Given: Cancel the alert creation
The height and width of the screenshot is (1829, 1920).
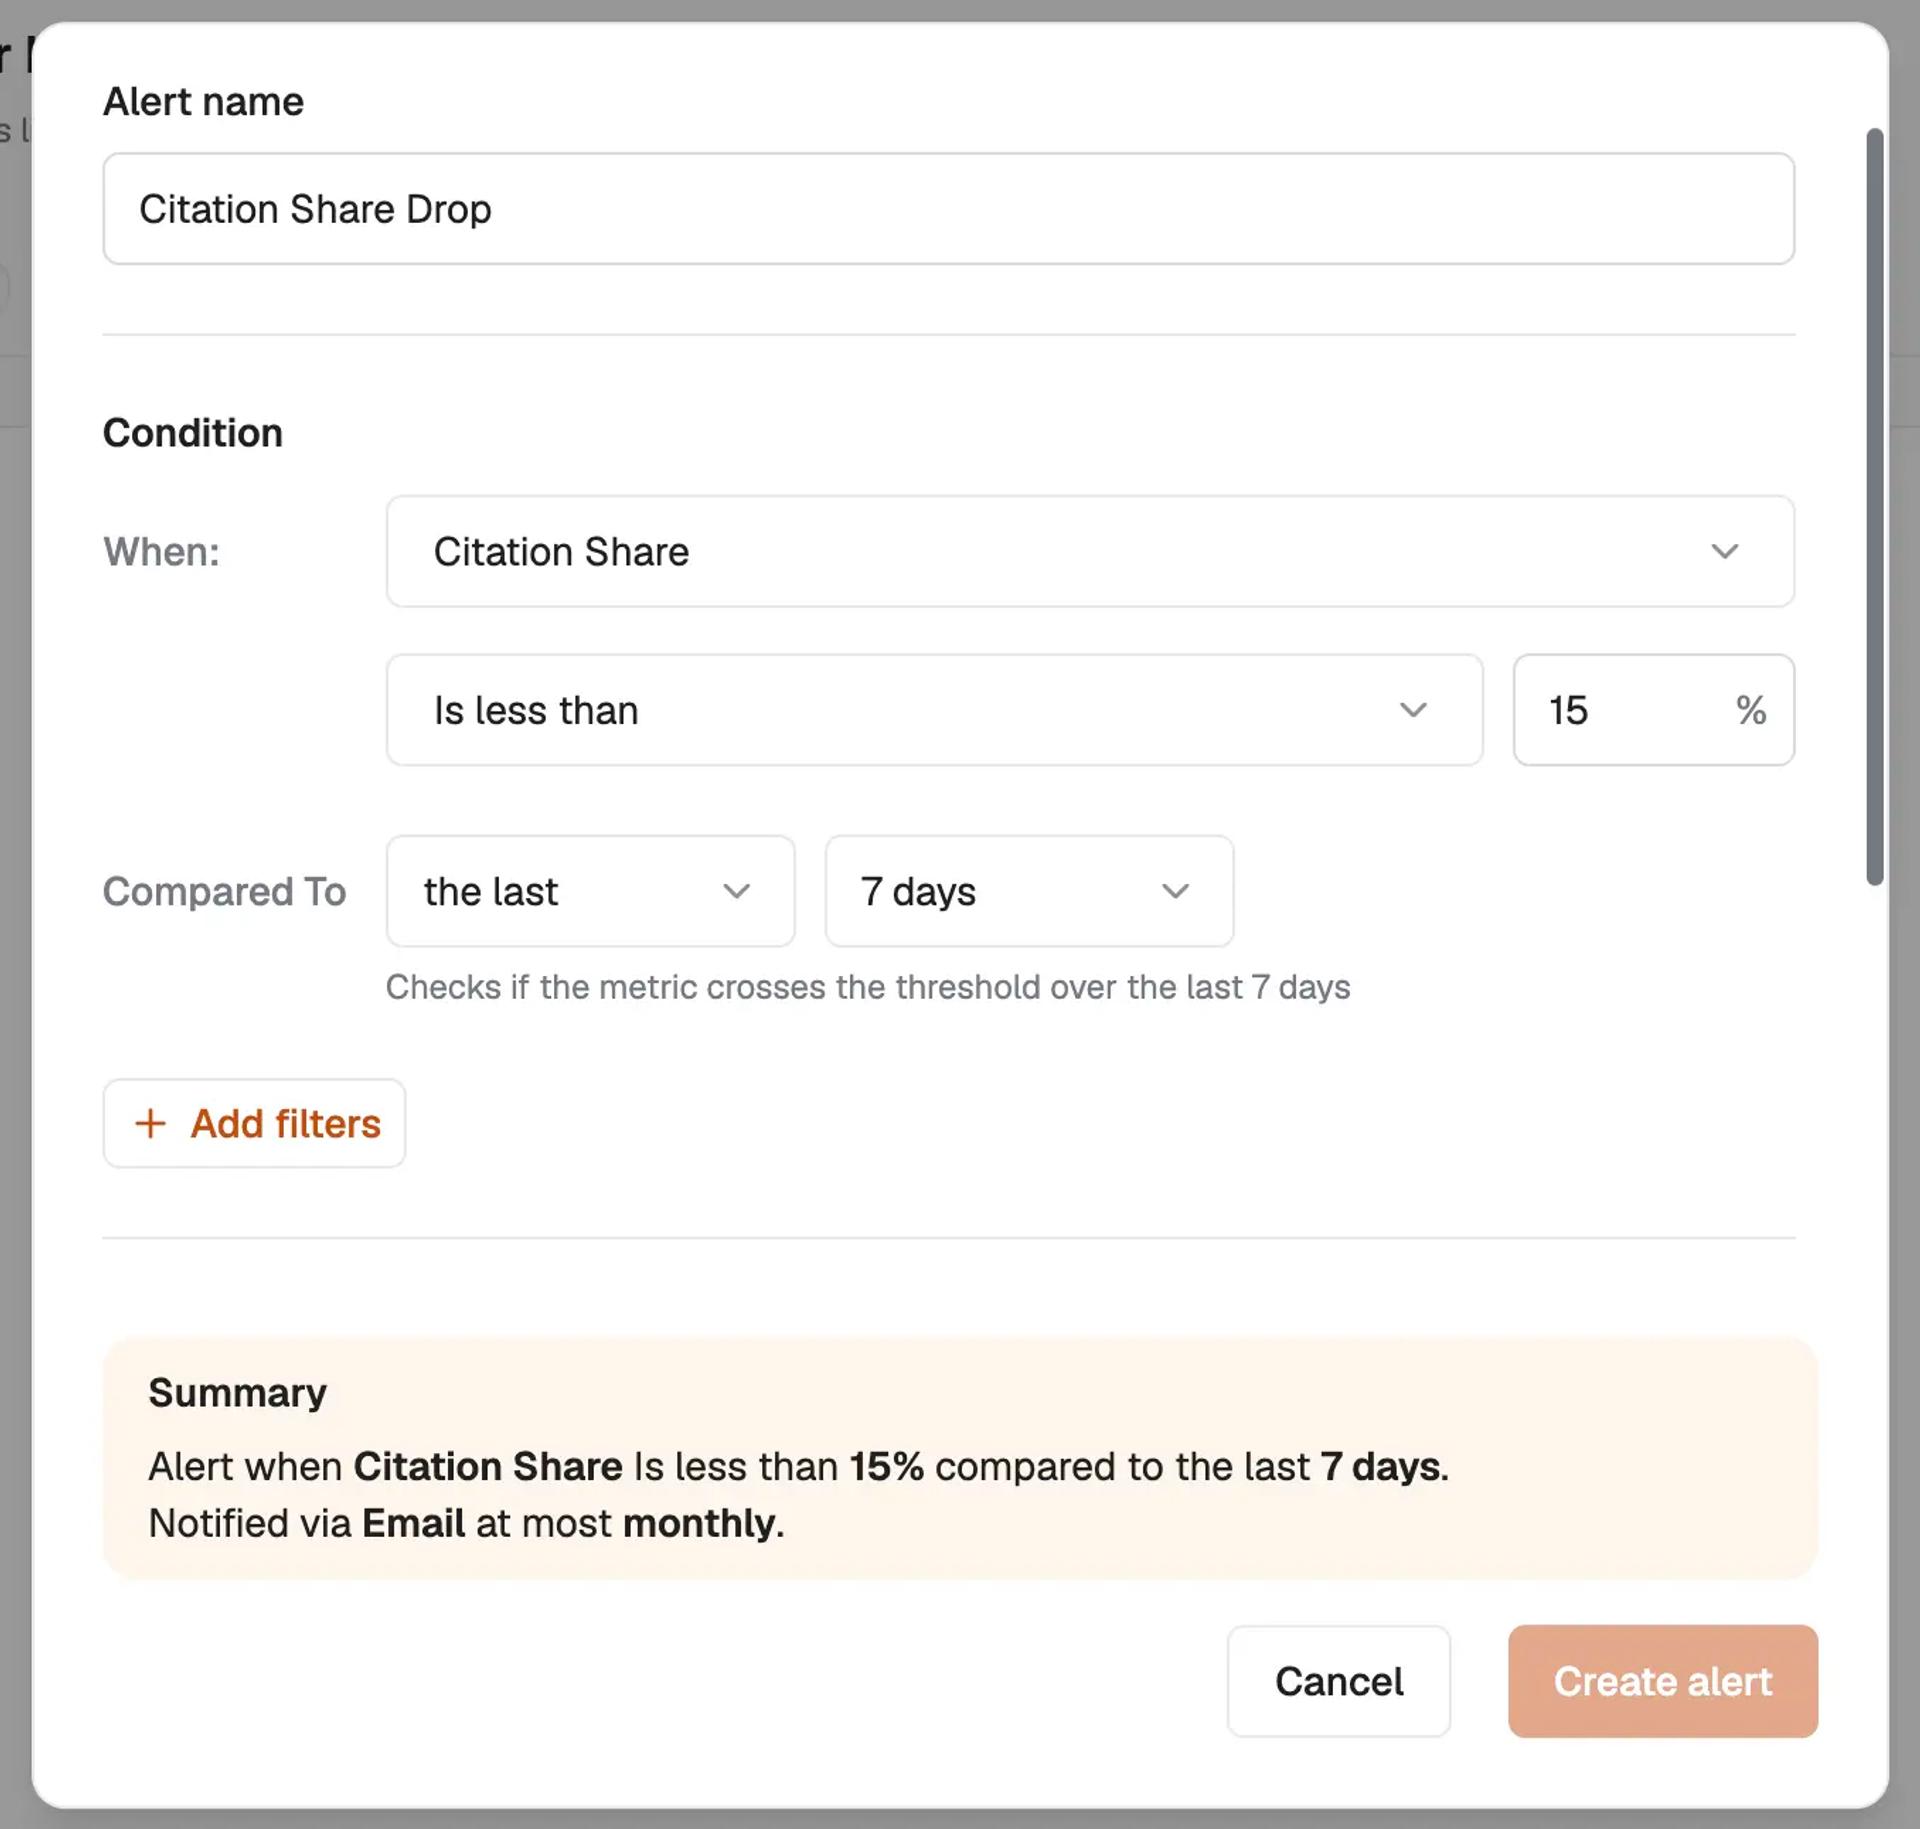Looking at the screenshot, I should coord(1338,1681).
